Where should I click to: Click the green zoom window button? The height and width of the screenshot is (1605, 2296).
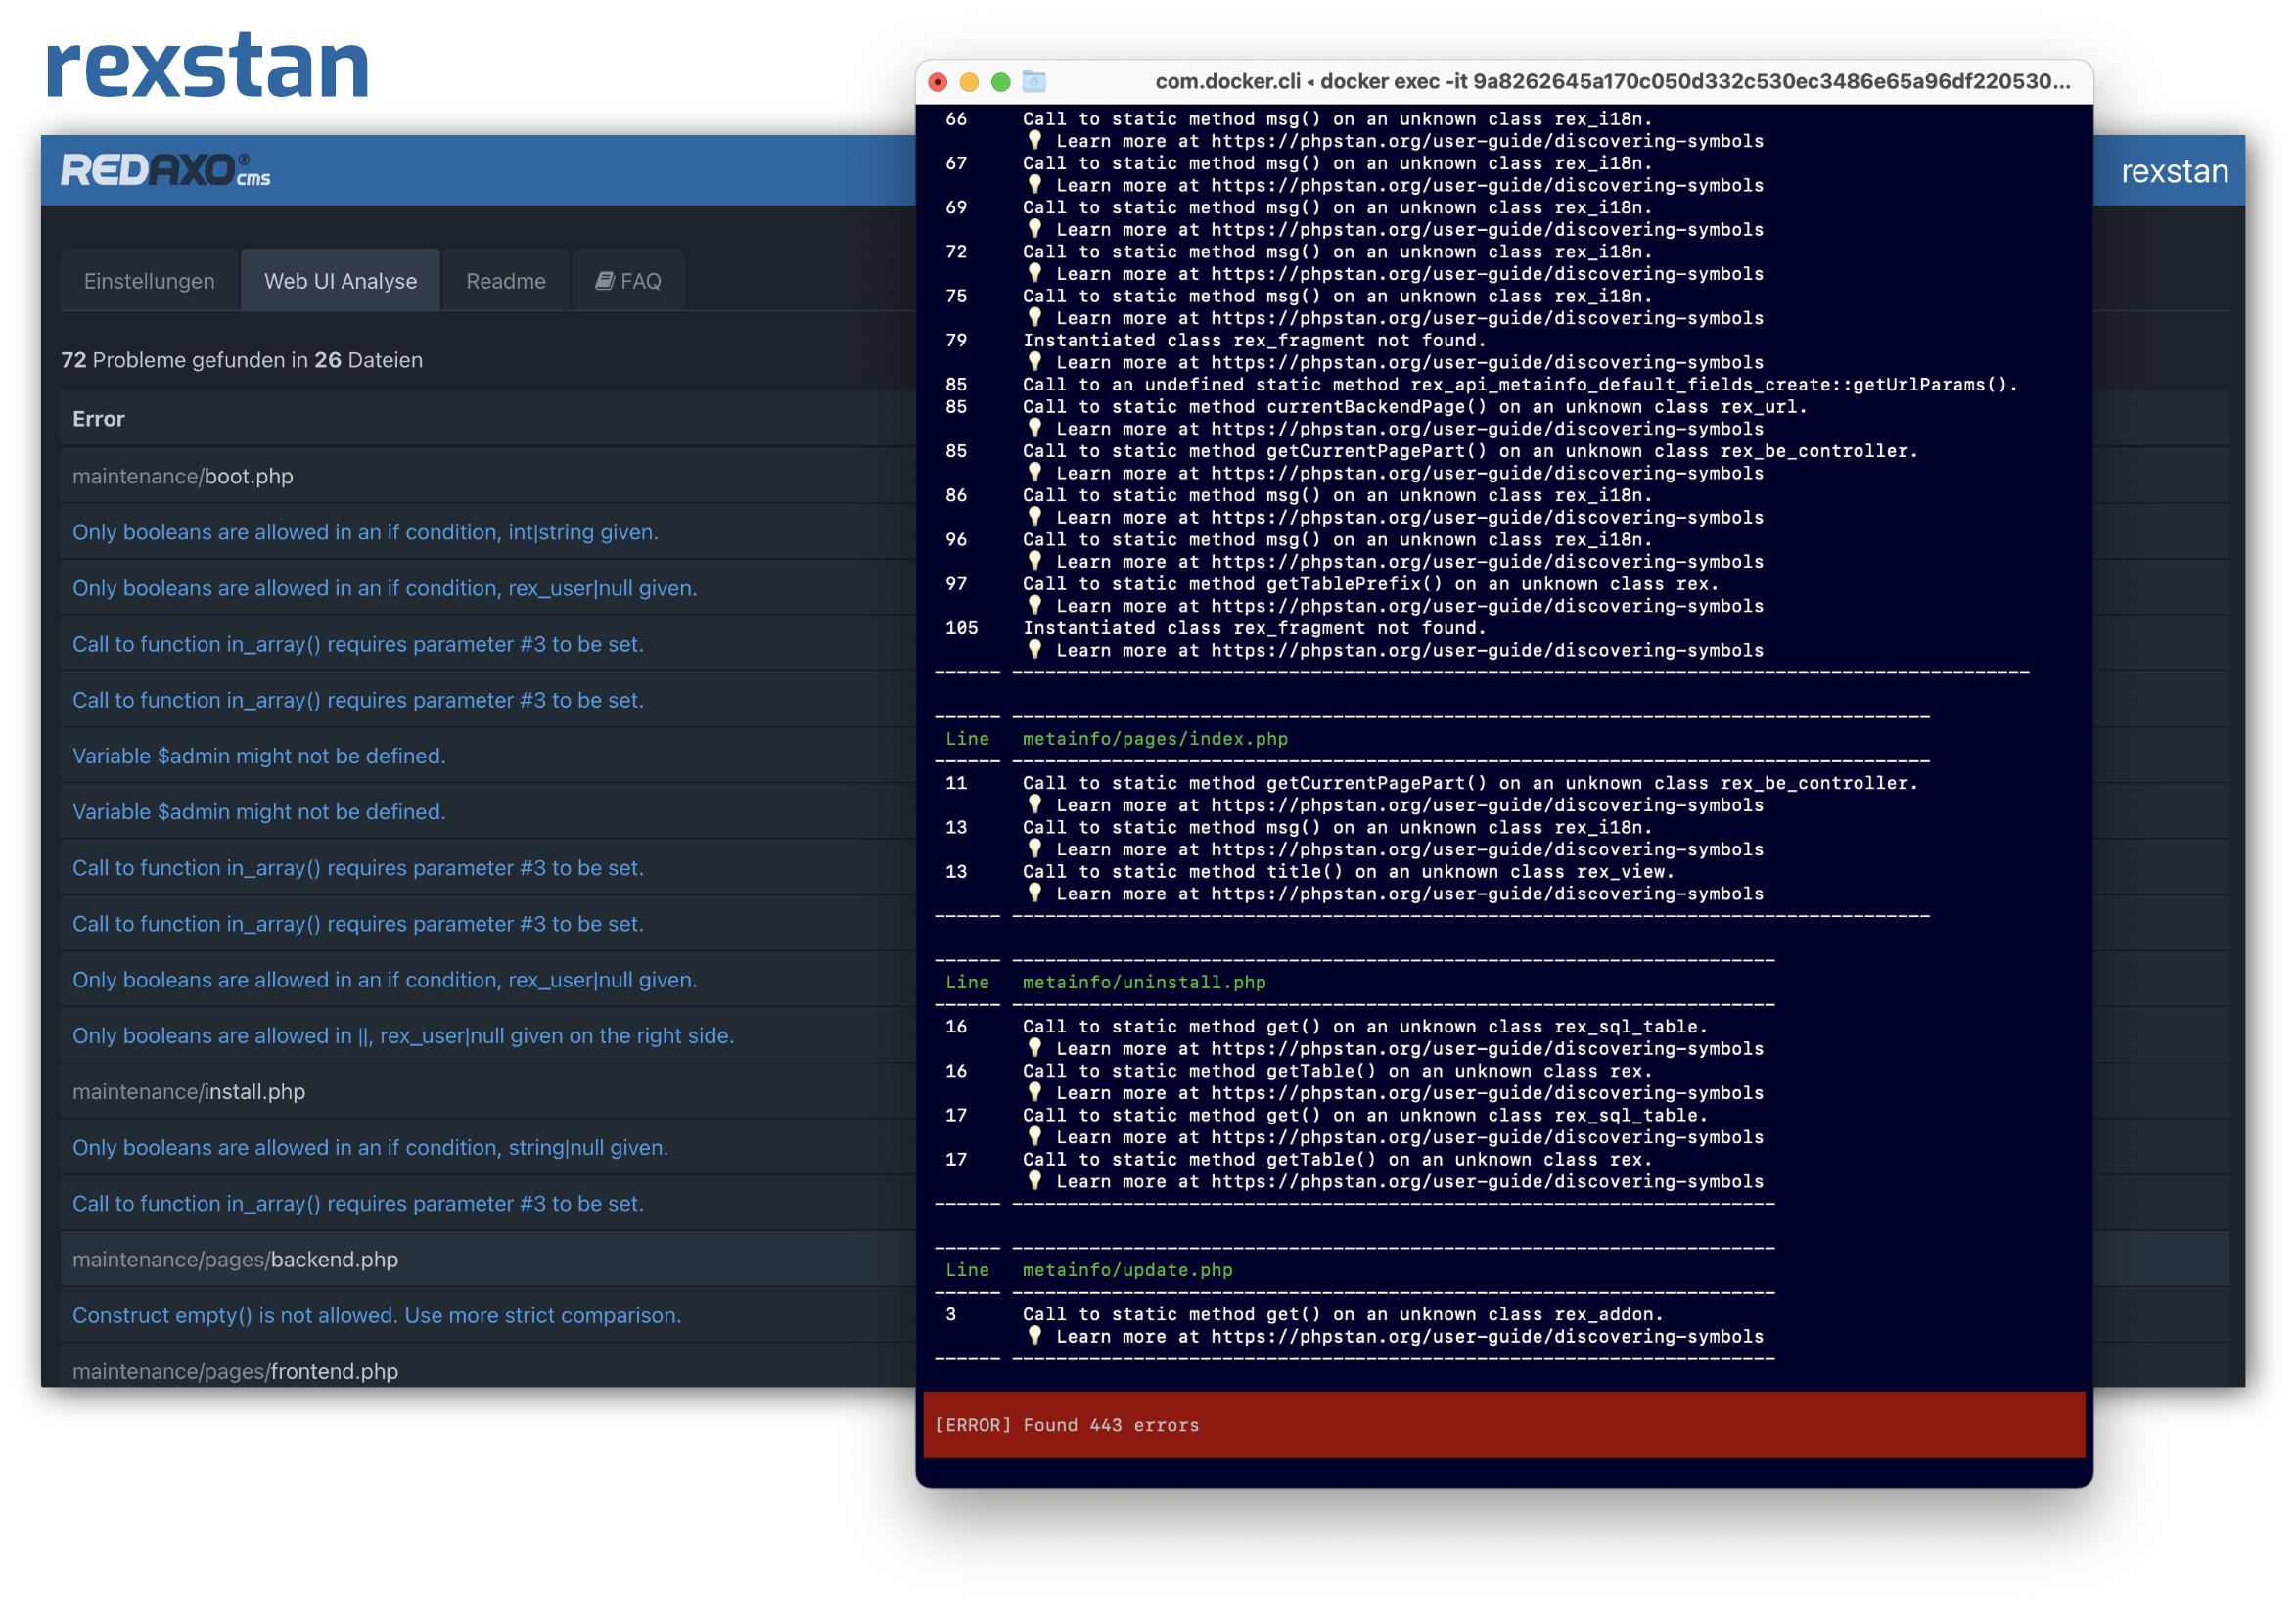1000,82
